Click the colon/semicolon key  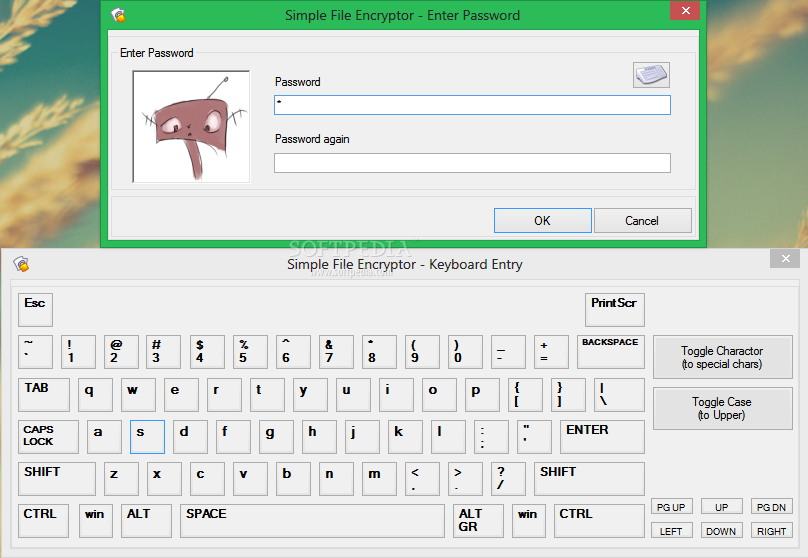[x=491, y=437]
